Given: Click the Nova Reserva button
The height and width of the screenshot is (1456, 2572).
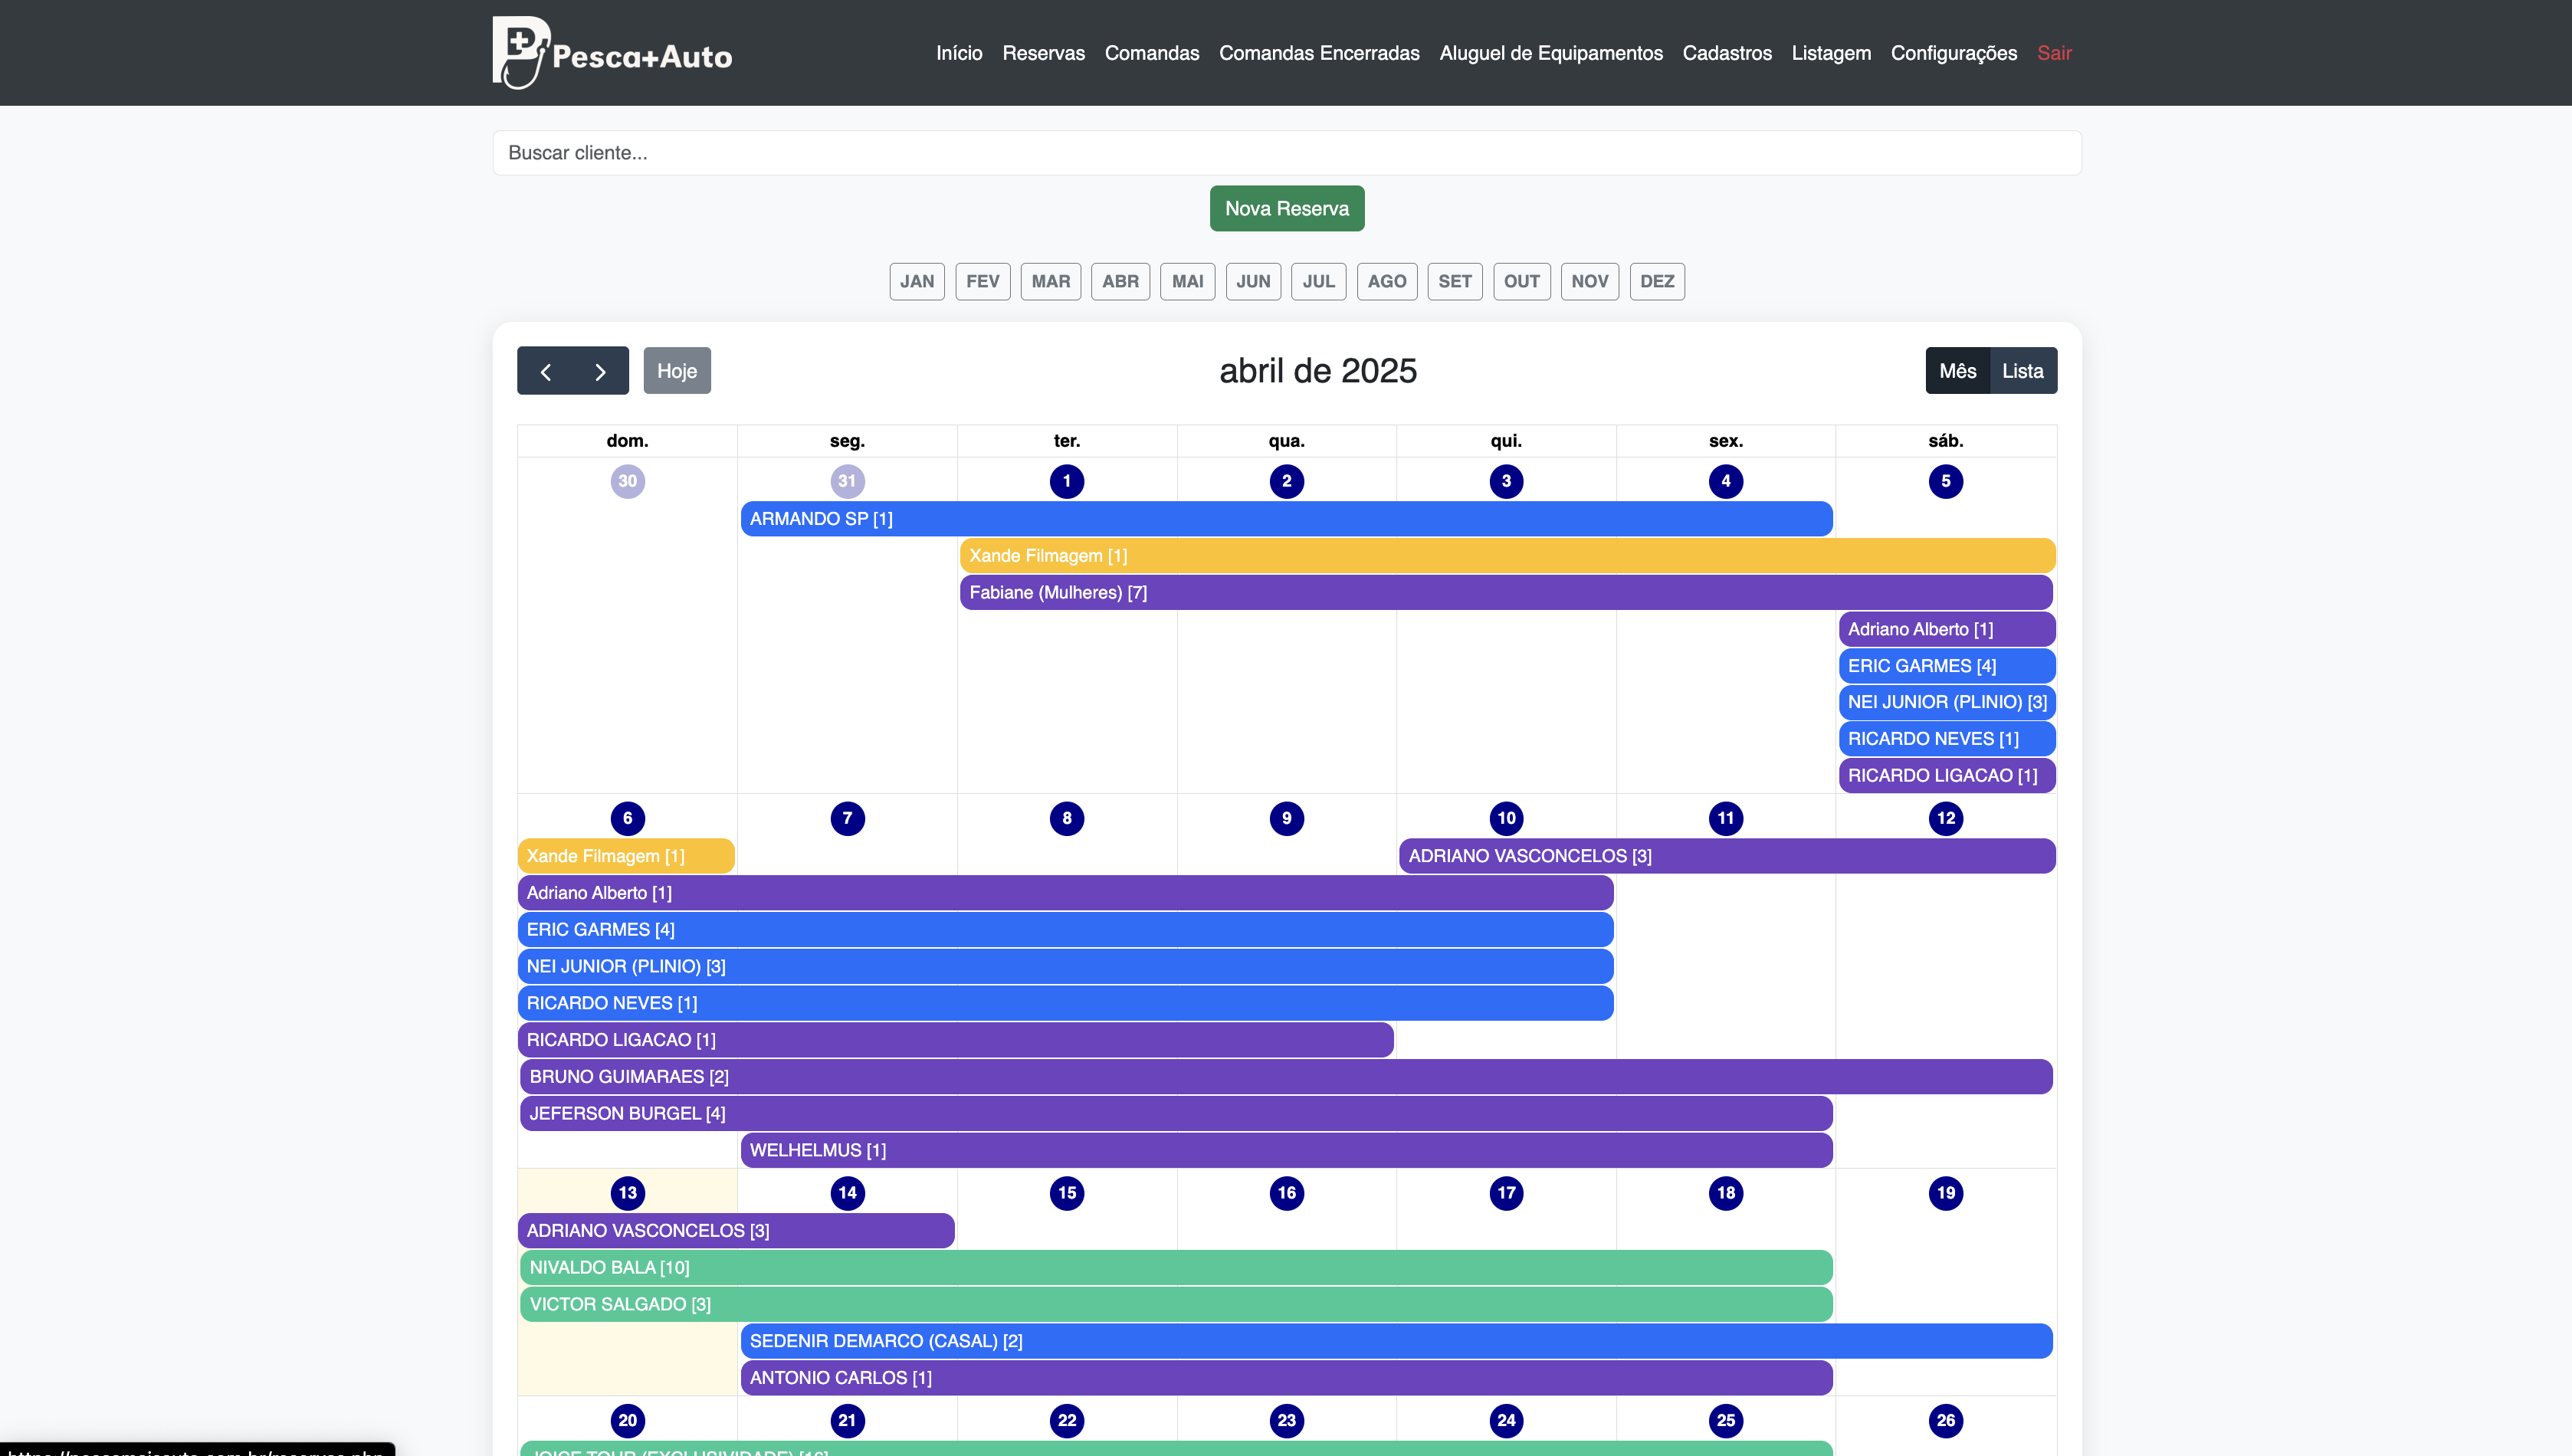Looking at the screenshot, I should [1286, 208].
